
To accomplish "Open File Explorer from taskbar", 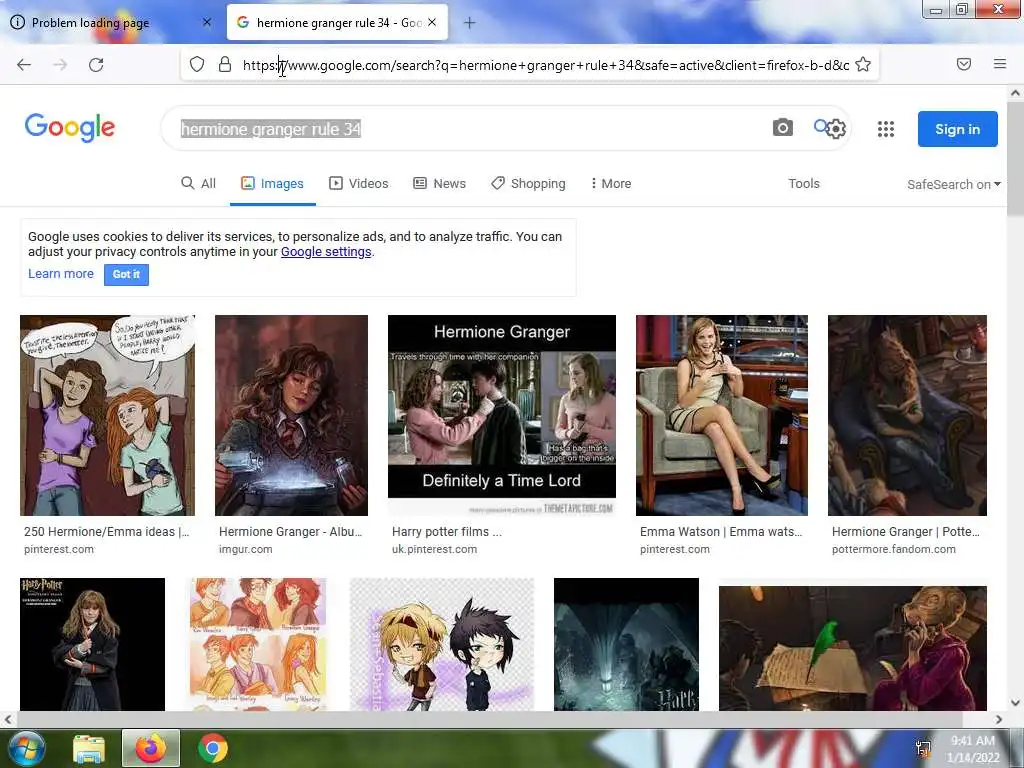I will coord(89,748).
